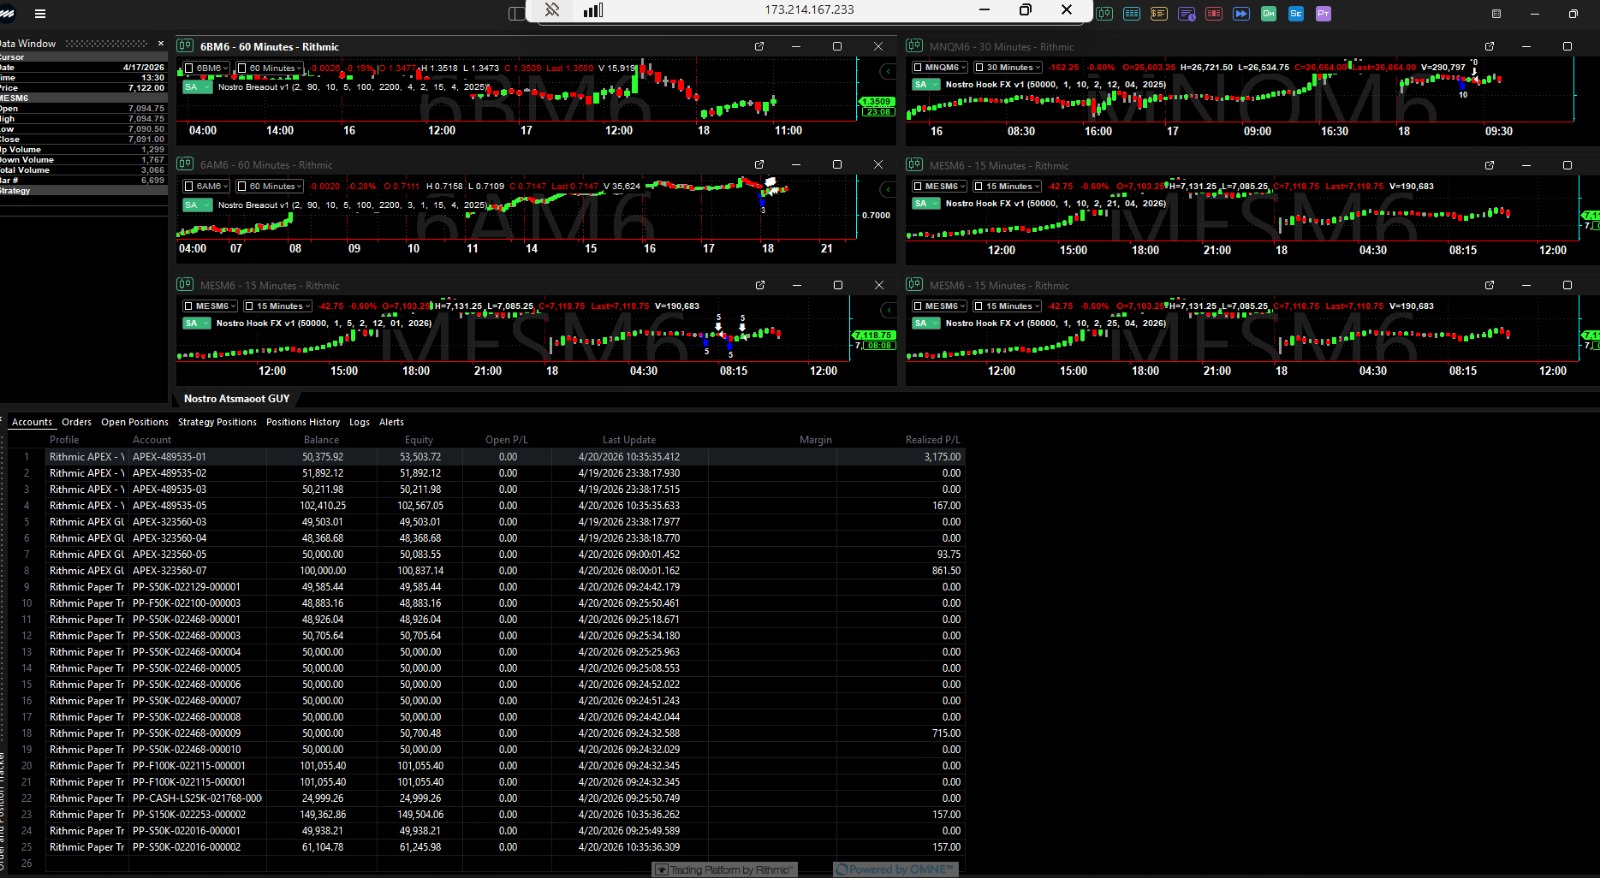This screenshot has height=878, width=1600.
Task: Click the 6BM6 chart title candlestick icon
Action: (185, 46)
